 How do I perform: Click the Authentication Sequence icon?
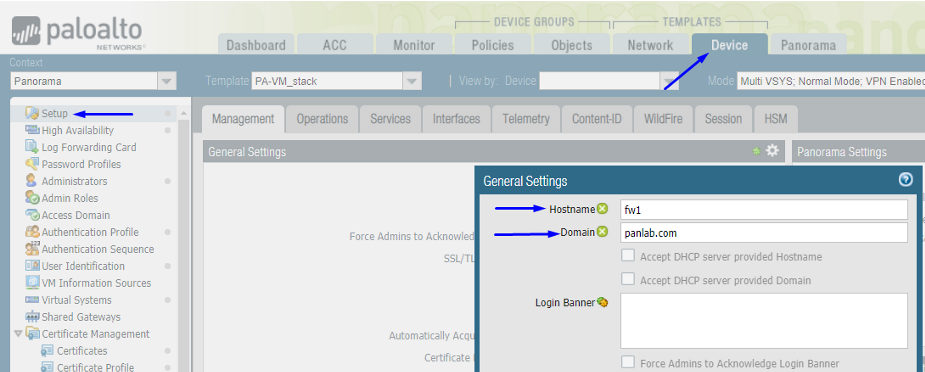coord(32,249)
